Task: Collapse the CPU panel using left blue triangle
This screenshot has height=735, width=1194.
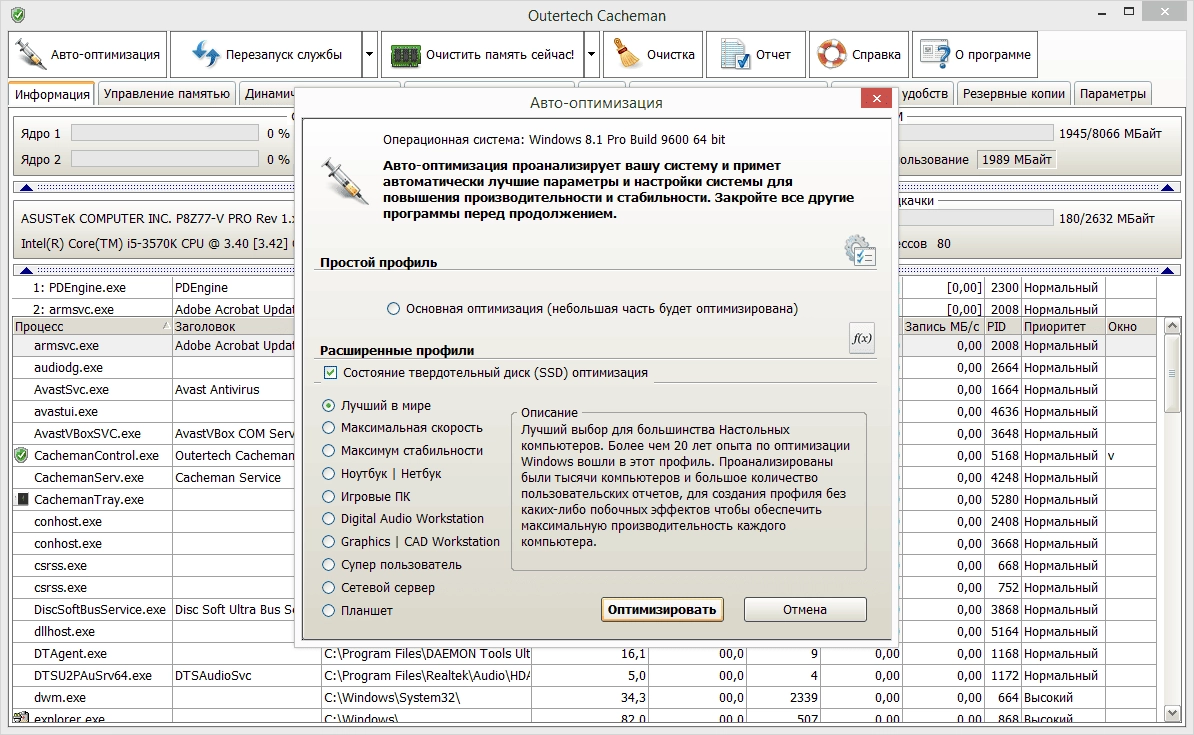Action: pyautogui.click(x=27, y=187)
